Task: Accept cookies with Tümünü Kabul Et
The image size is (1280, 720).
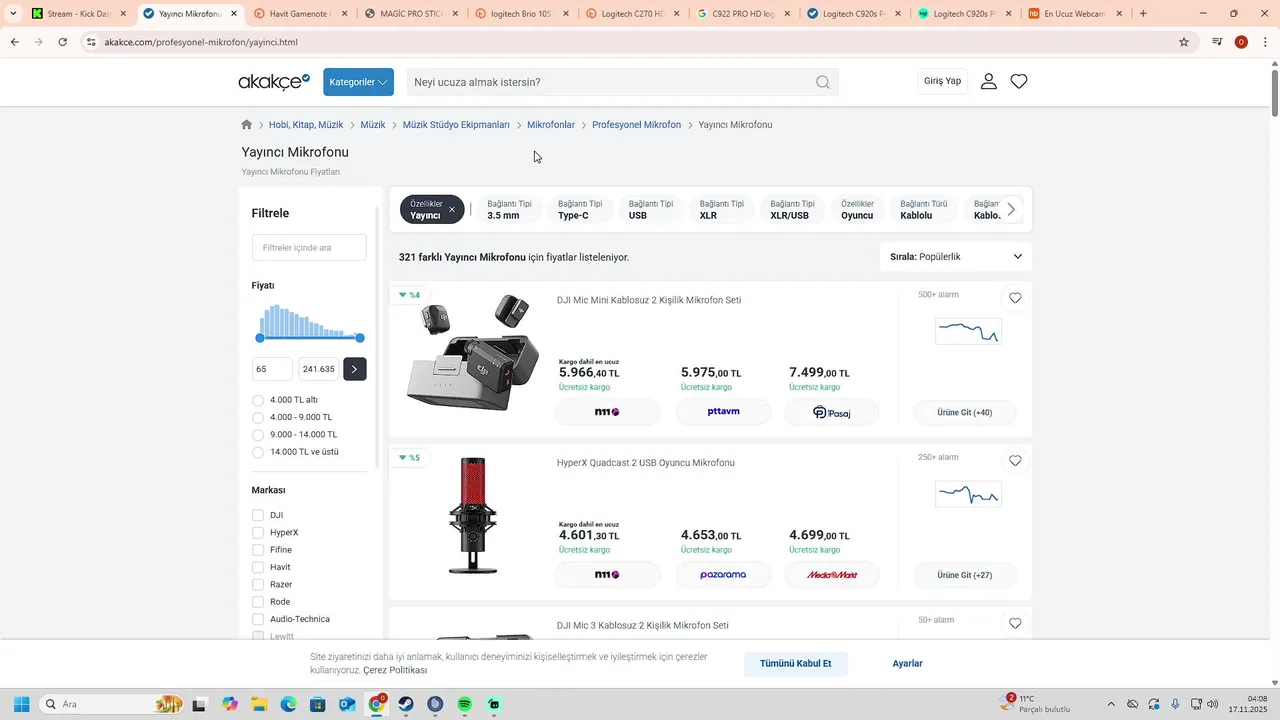Action: (x=796, y=664)
